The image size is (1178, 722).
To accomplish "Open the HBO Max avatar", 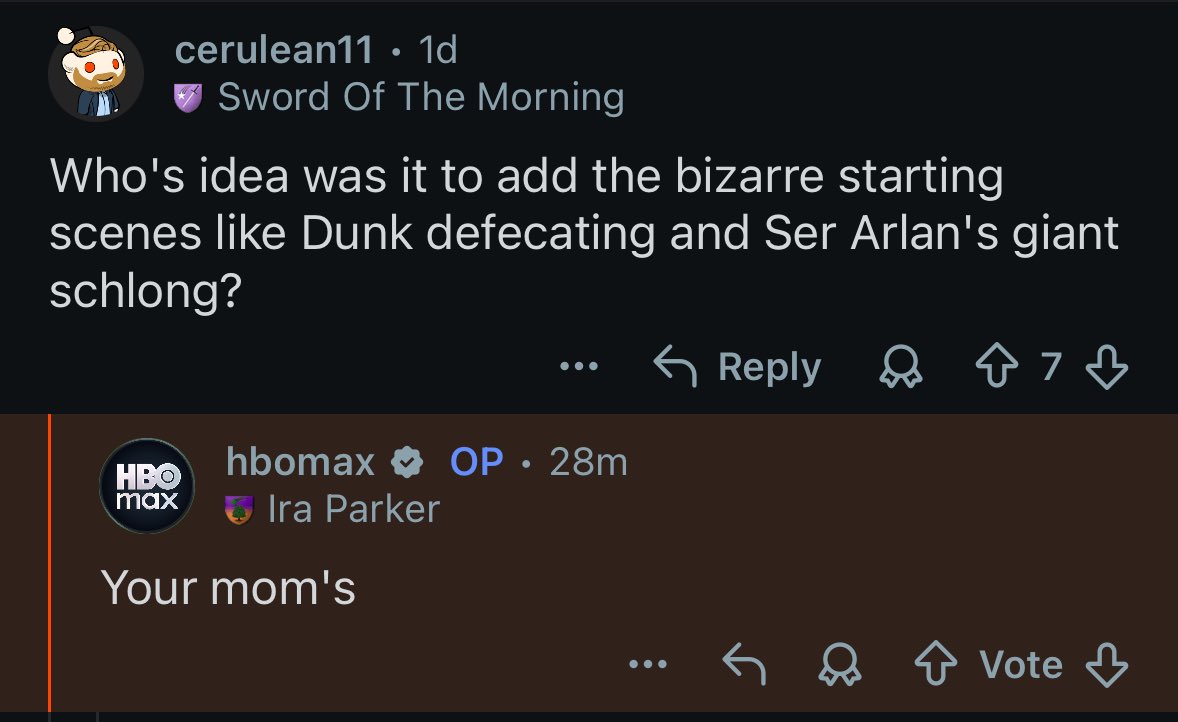I will [x=145, y=485].
